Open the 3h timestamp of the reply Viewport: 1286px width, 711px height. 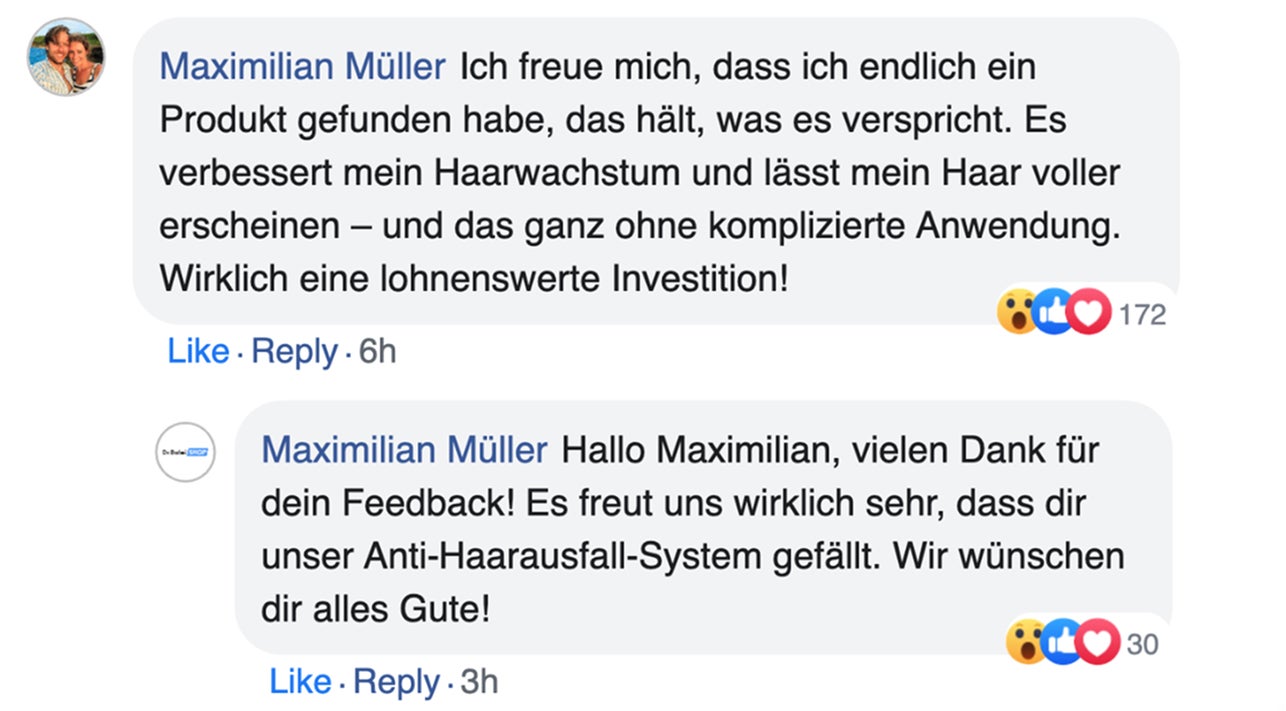pos(479,682)
